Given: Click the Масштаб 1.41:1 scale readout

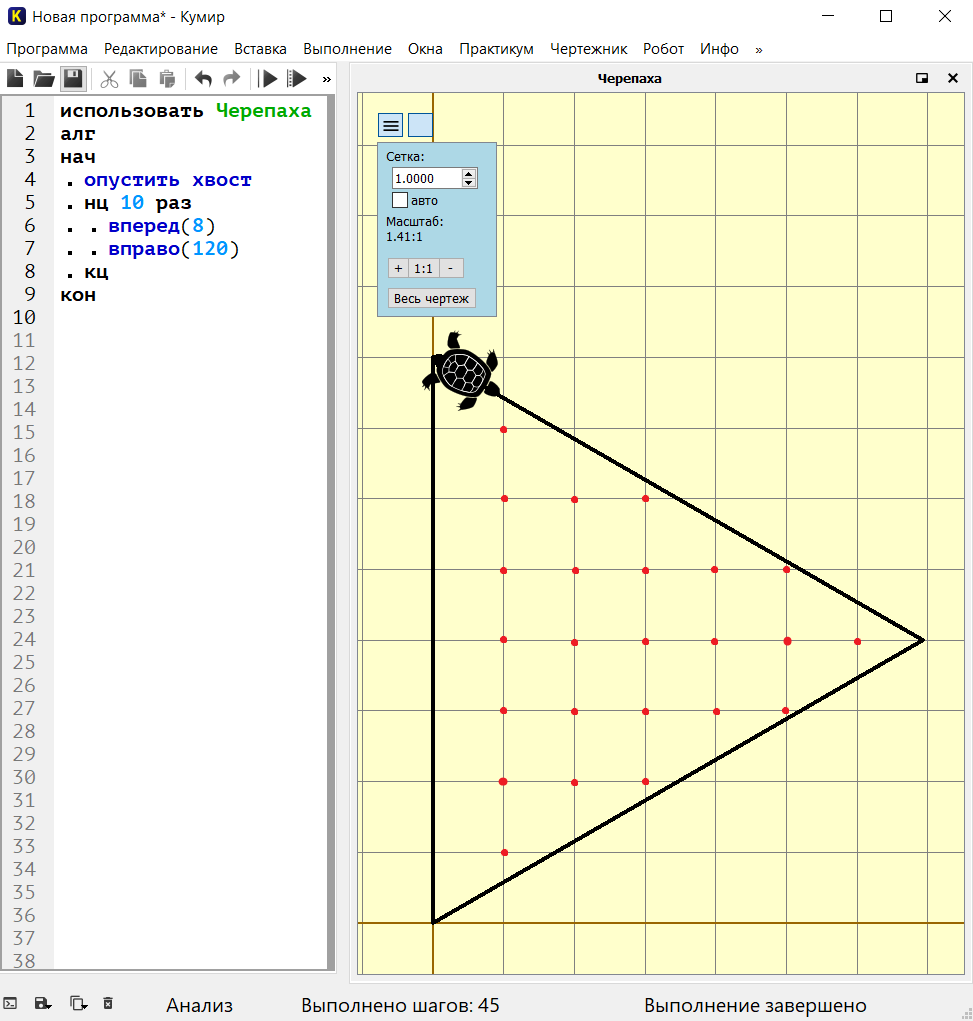Looking at the screenshot, I should [x=414, y=229].
